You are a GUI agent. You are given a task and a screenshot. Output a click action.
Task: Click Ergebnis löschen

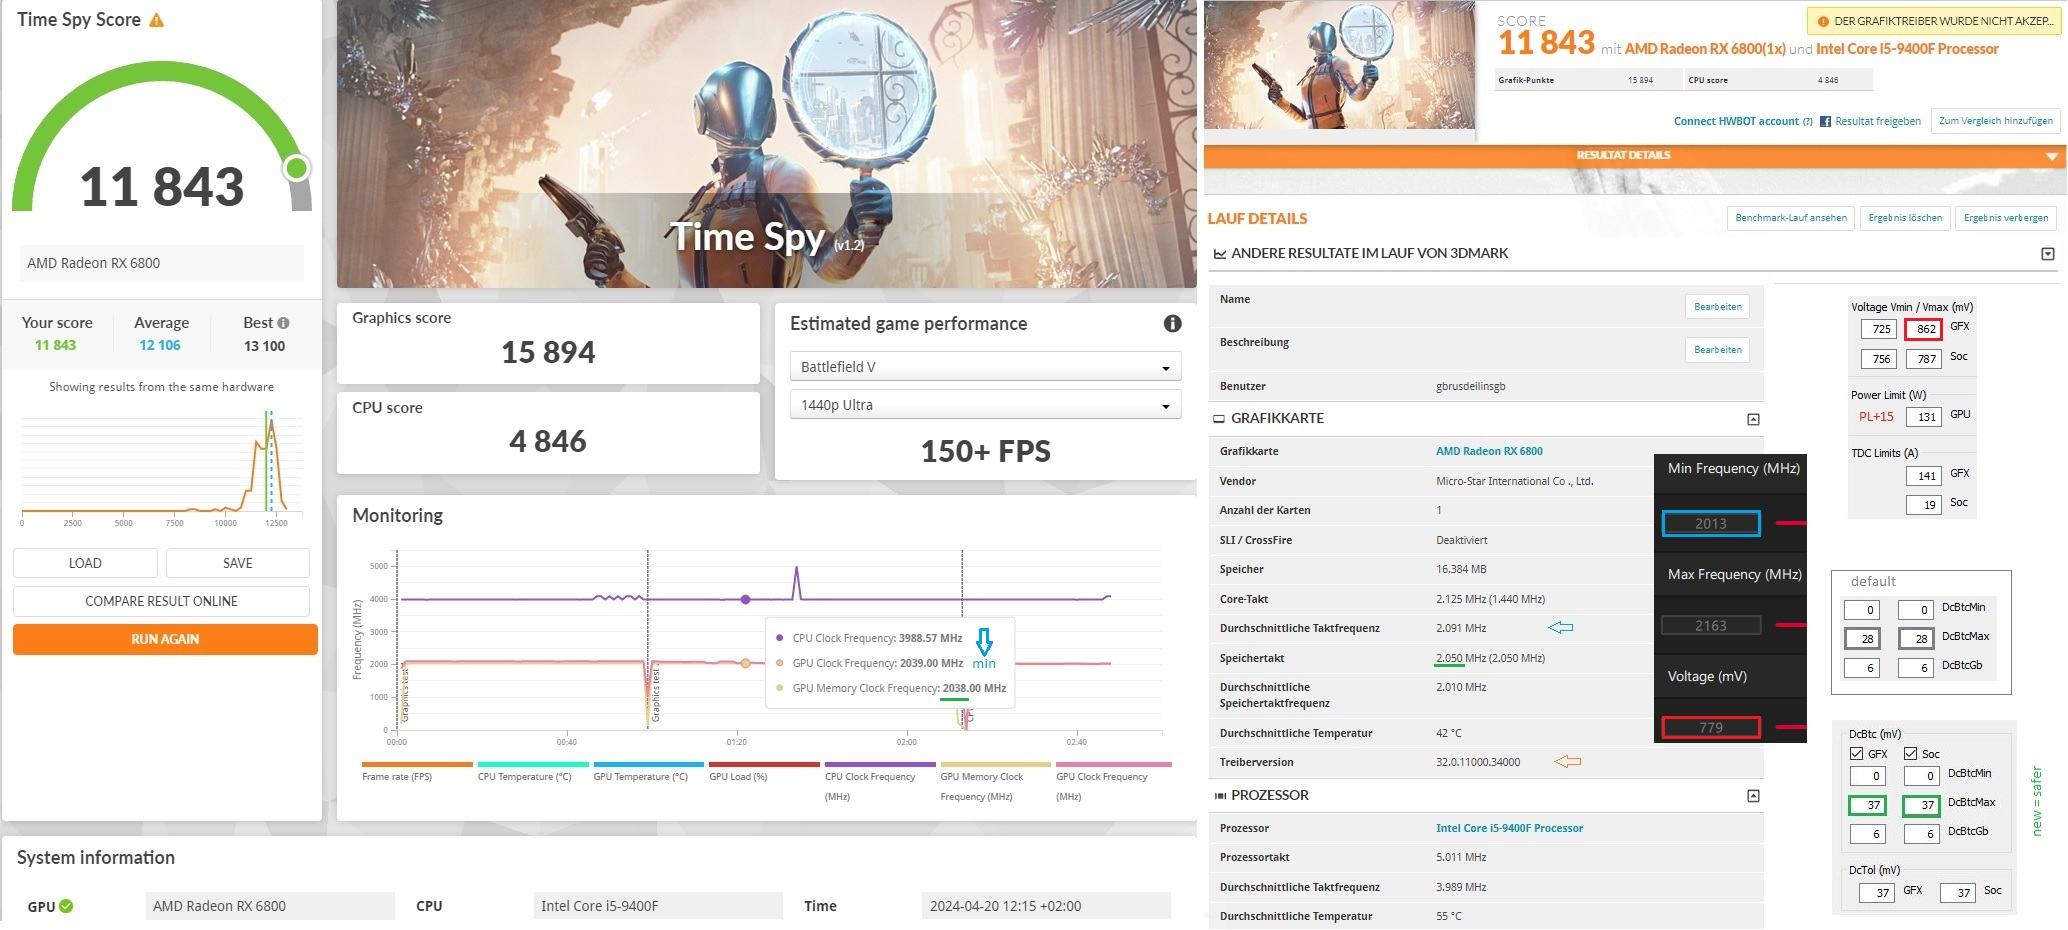(x=1905, y=218)
